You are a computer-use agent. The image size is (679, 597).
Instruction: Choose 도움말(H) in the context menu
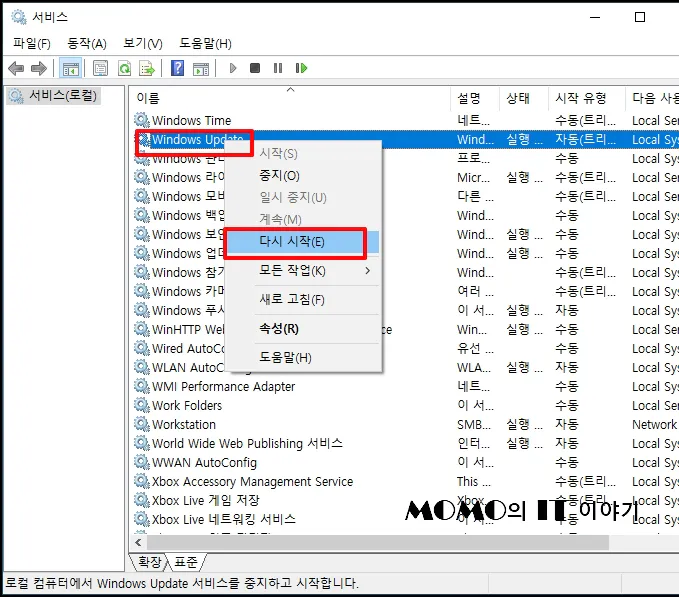click(302, 358)
